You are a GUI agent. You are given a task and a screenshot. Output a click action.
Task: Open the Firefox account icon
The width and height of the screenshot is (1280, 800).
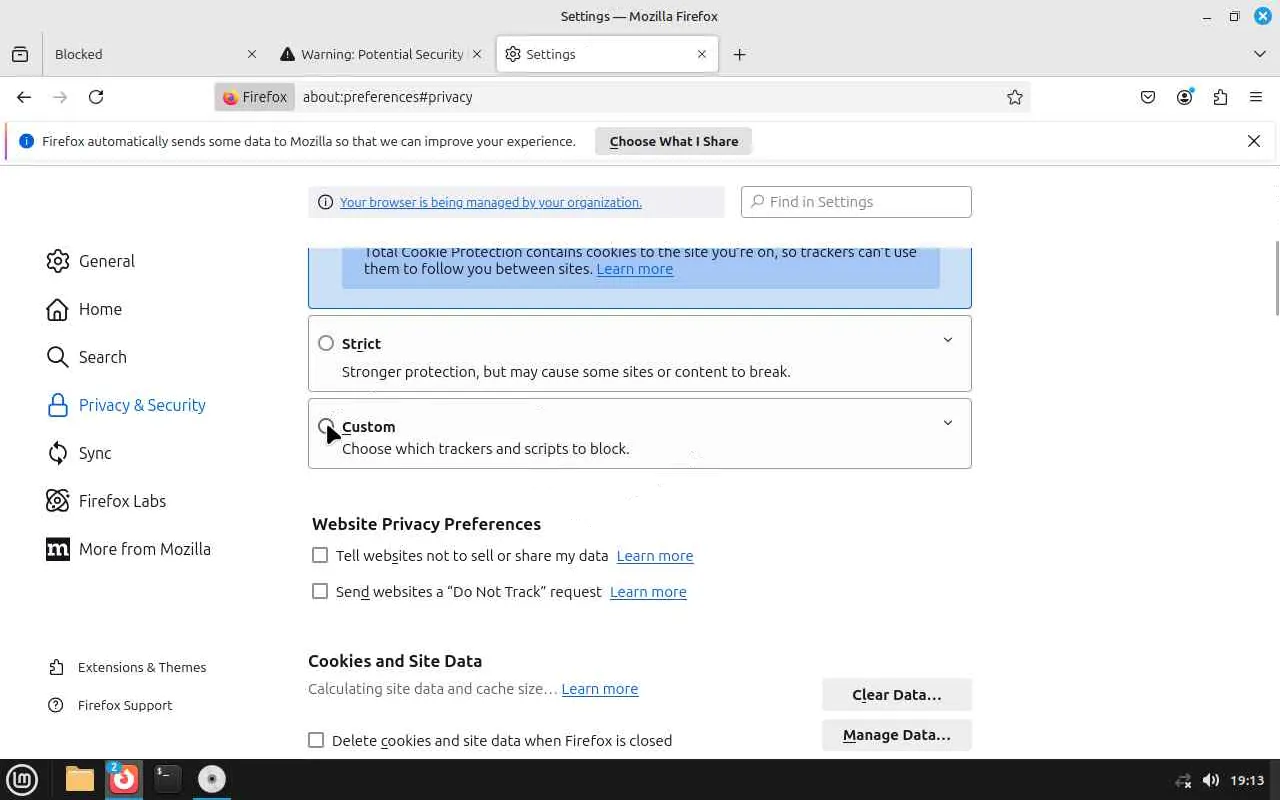1185,97
